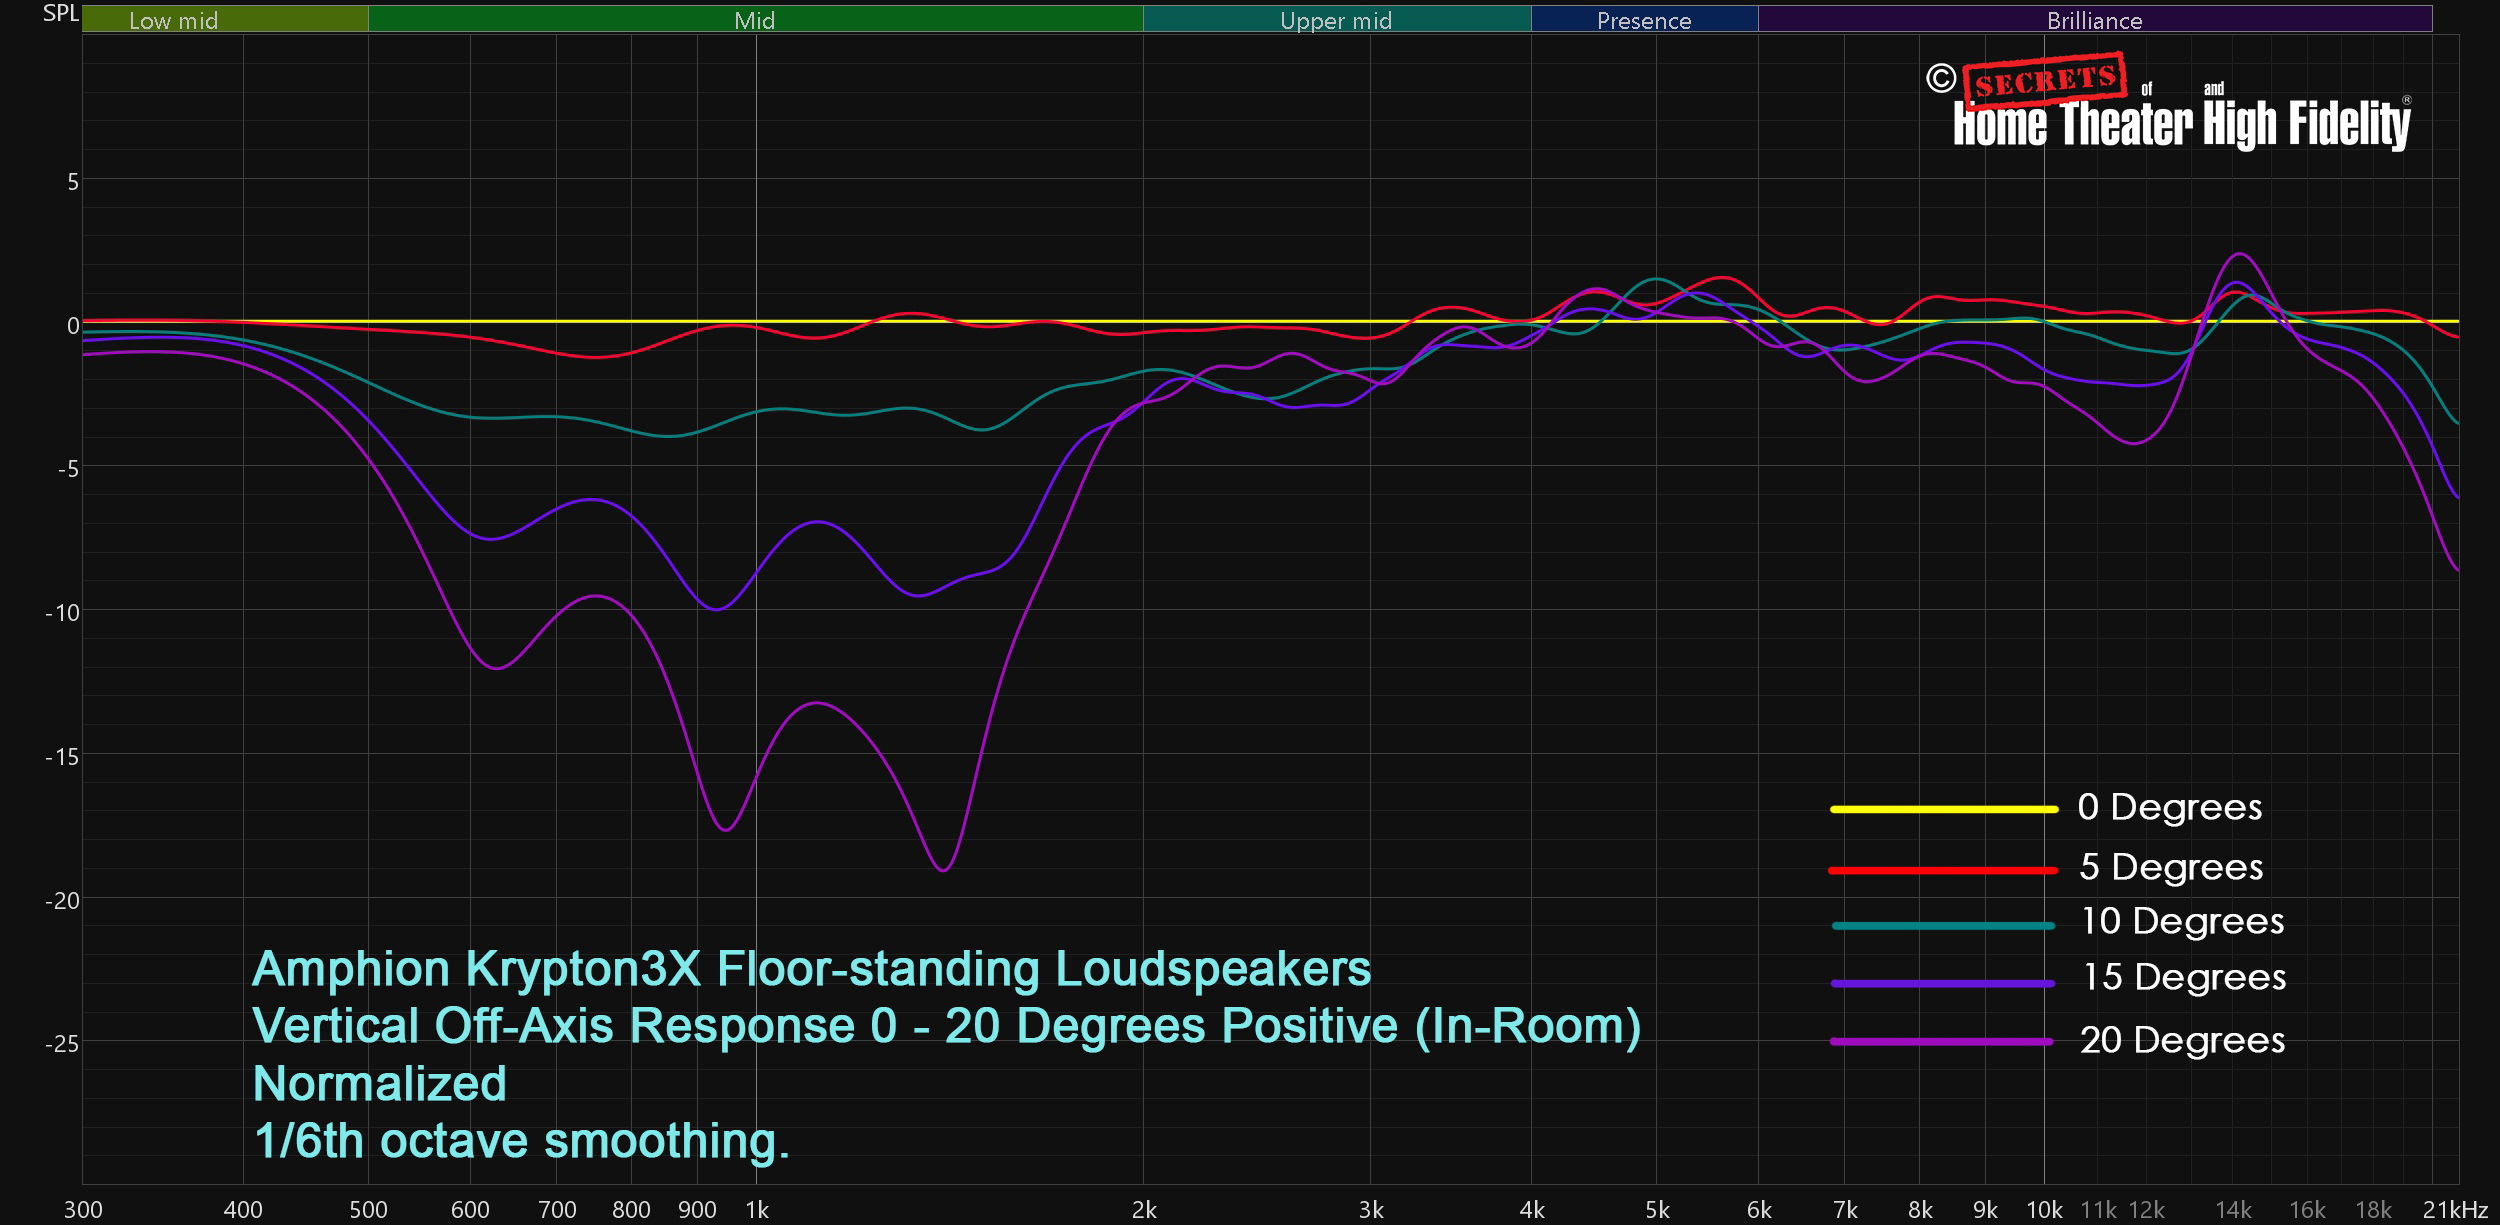This screenshot has width=2500, height=1225.
Task: Click the Amphion Krypton3X title line
Action: pyautogui.click(x=811, y=969)
